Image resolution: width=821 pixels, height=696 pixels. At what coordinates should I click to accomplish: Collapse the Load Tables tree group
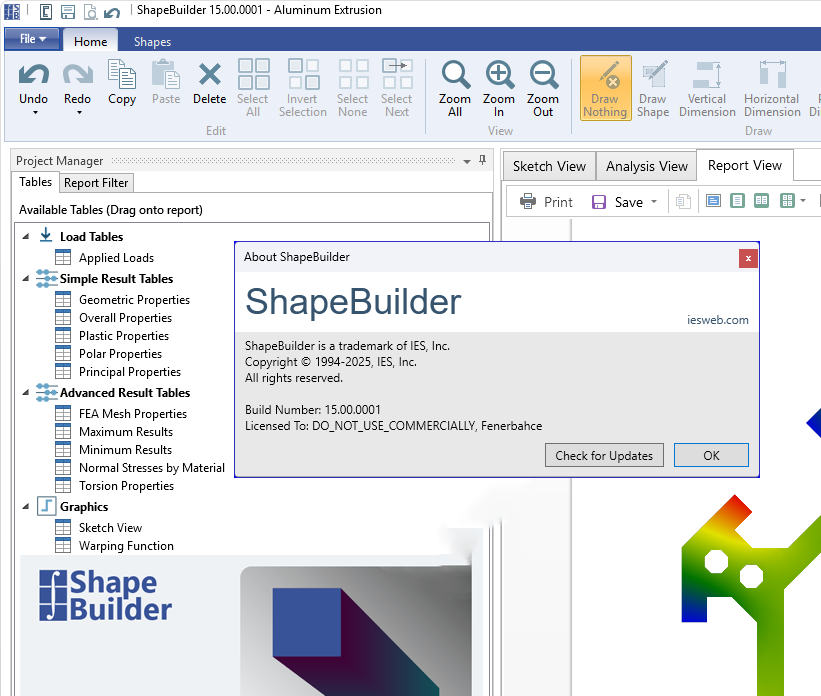(26, 237)
